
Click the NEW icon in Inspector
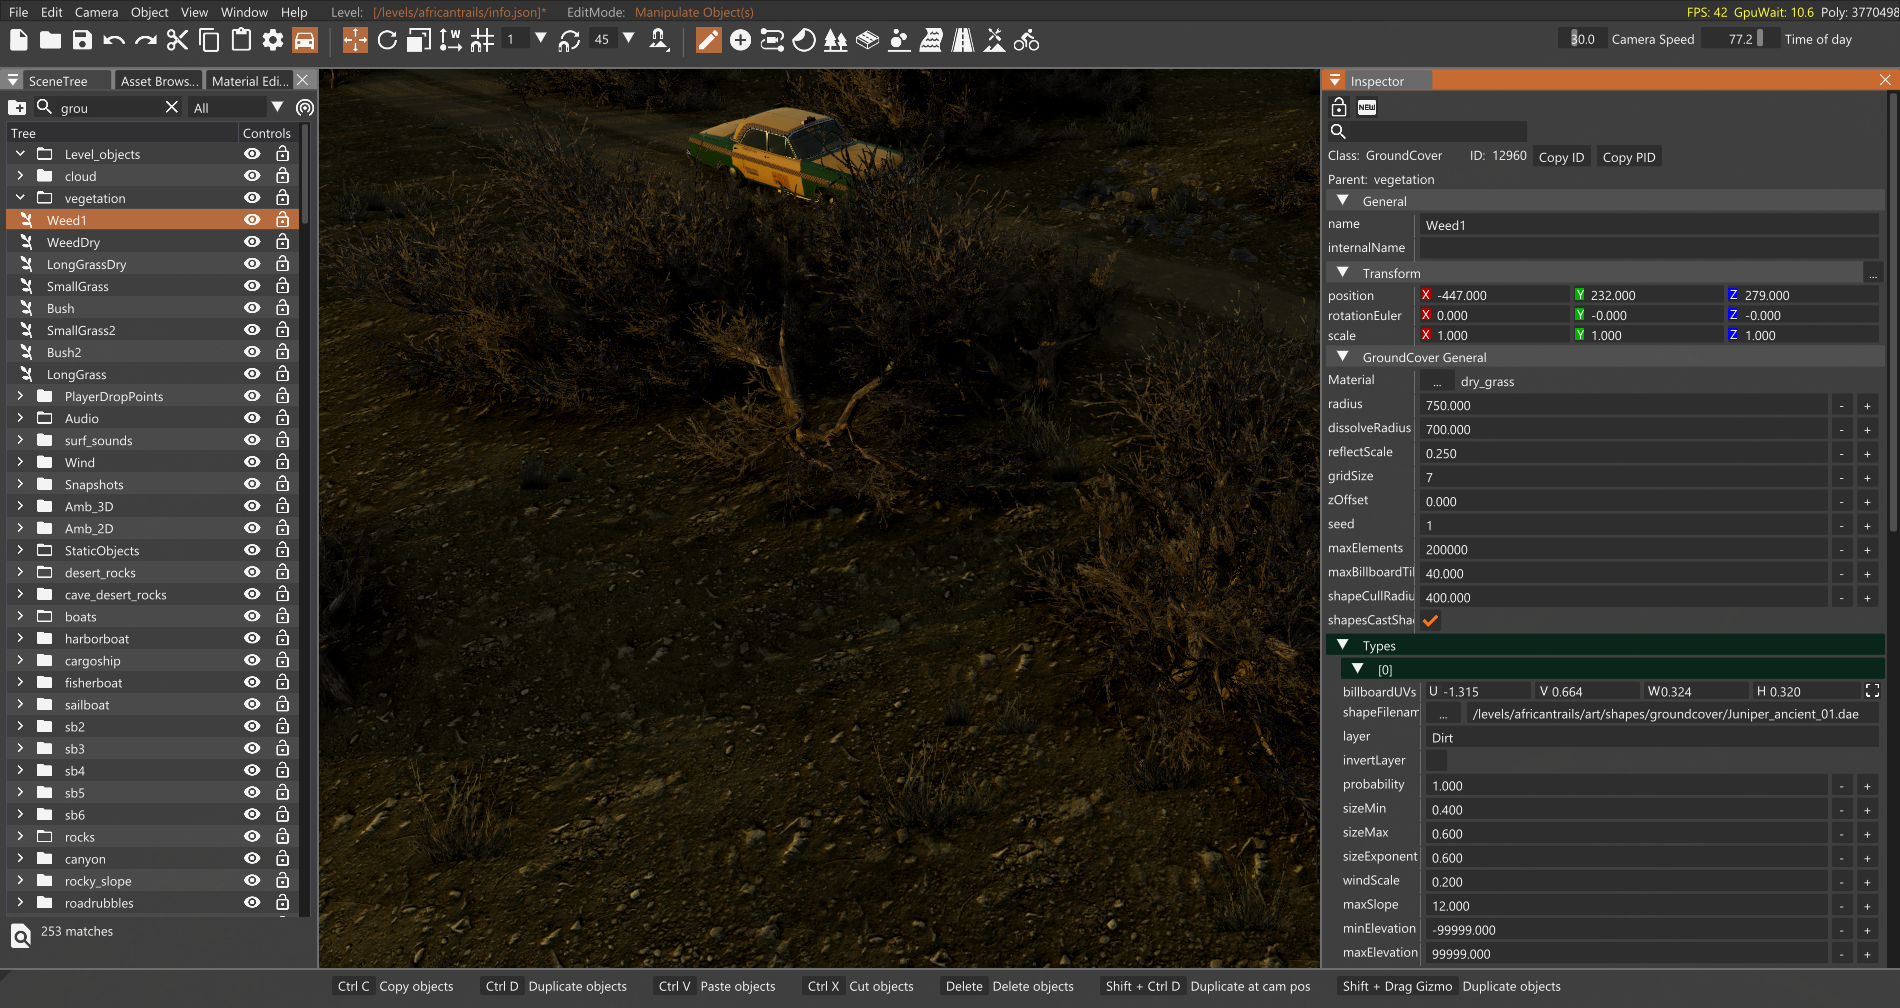[1367, 107]
